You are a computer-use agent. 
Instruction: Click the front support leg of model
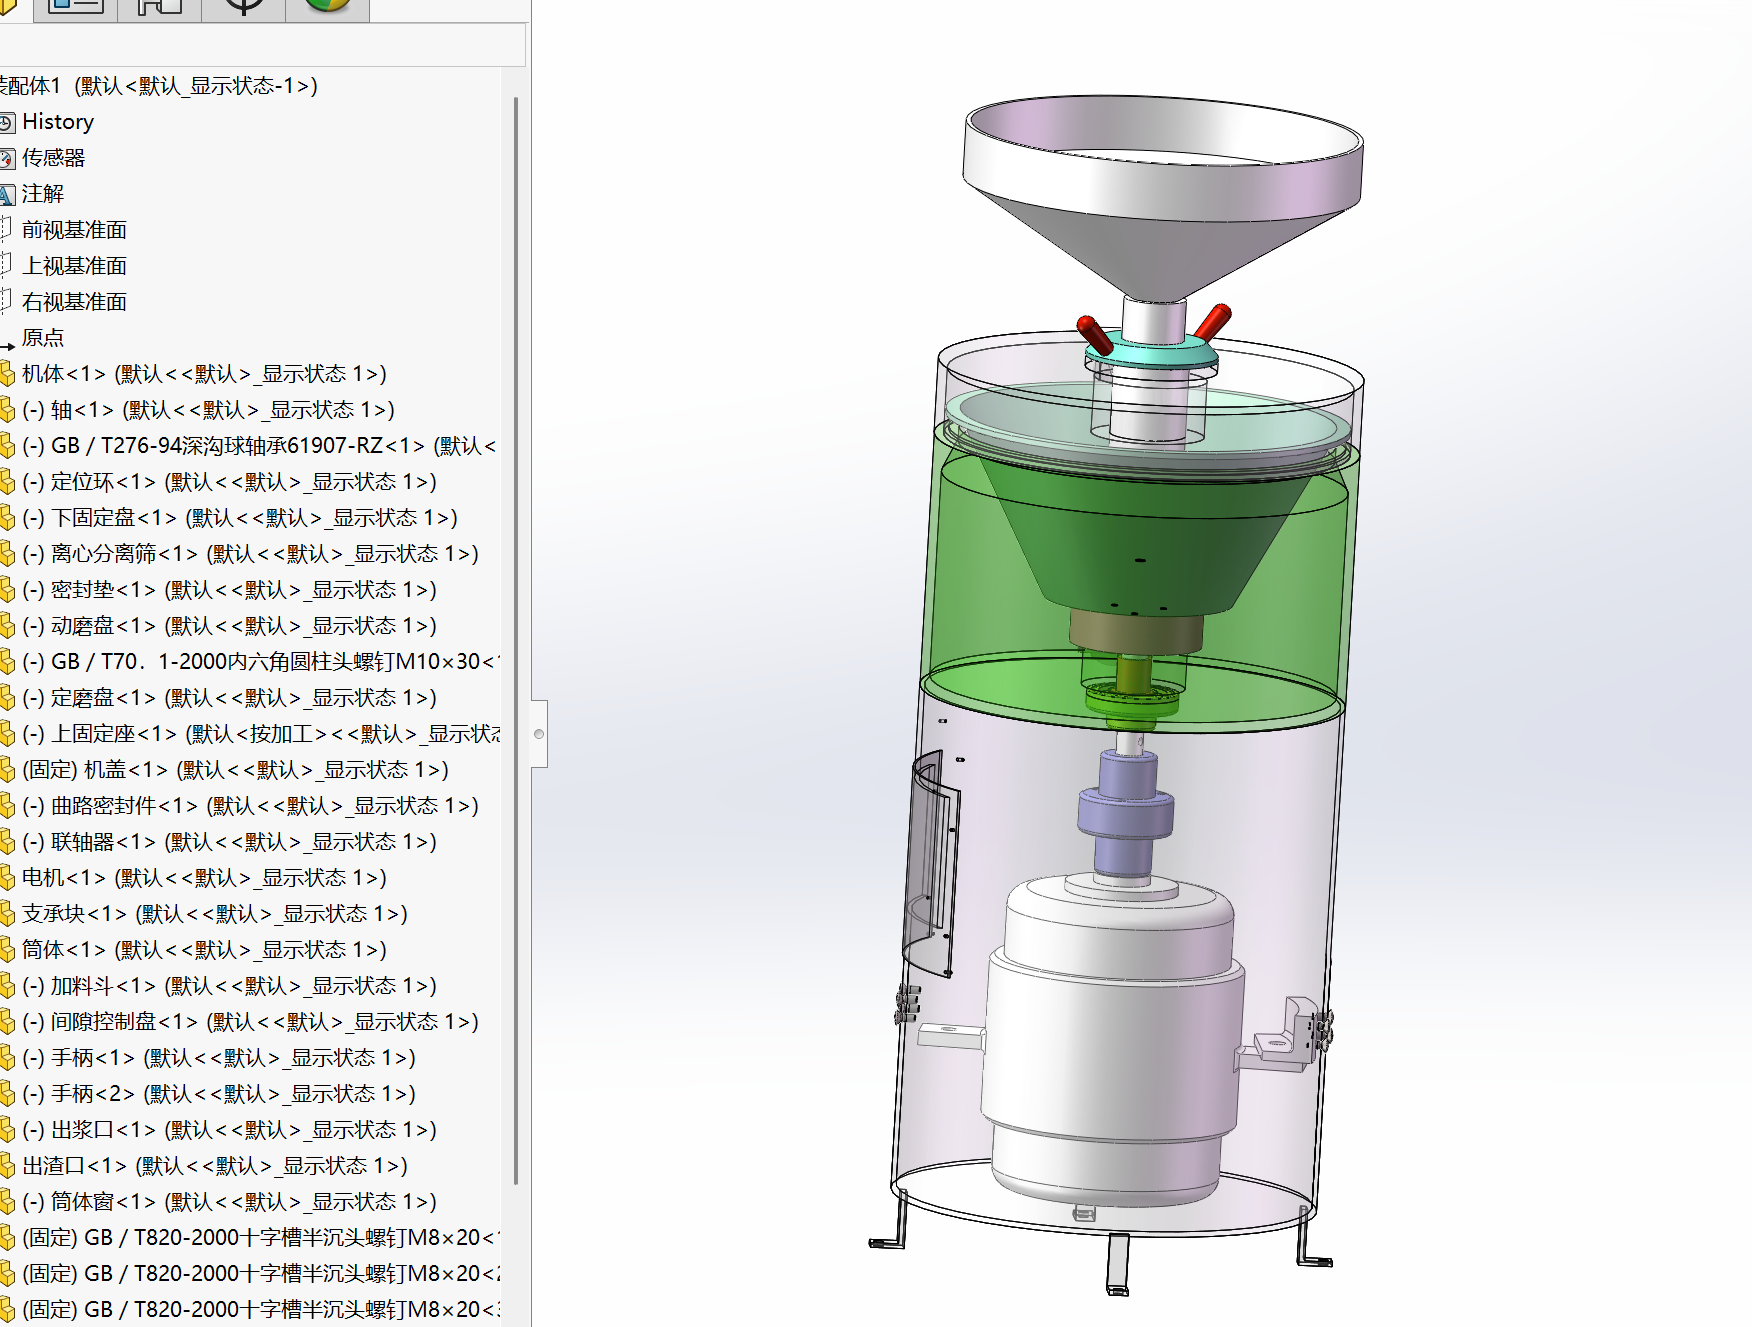[1117, 1265]
